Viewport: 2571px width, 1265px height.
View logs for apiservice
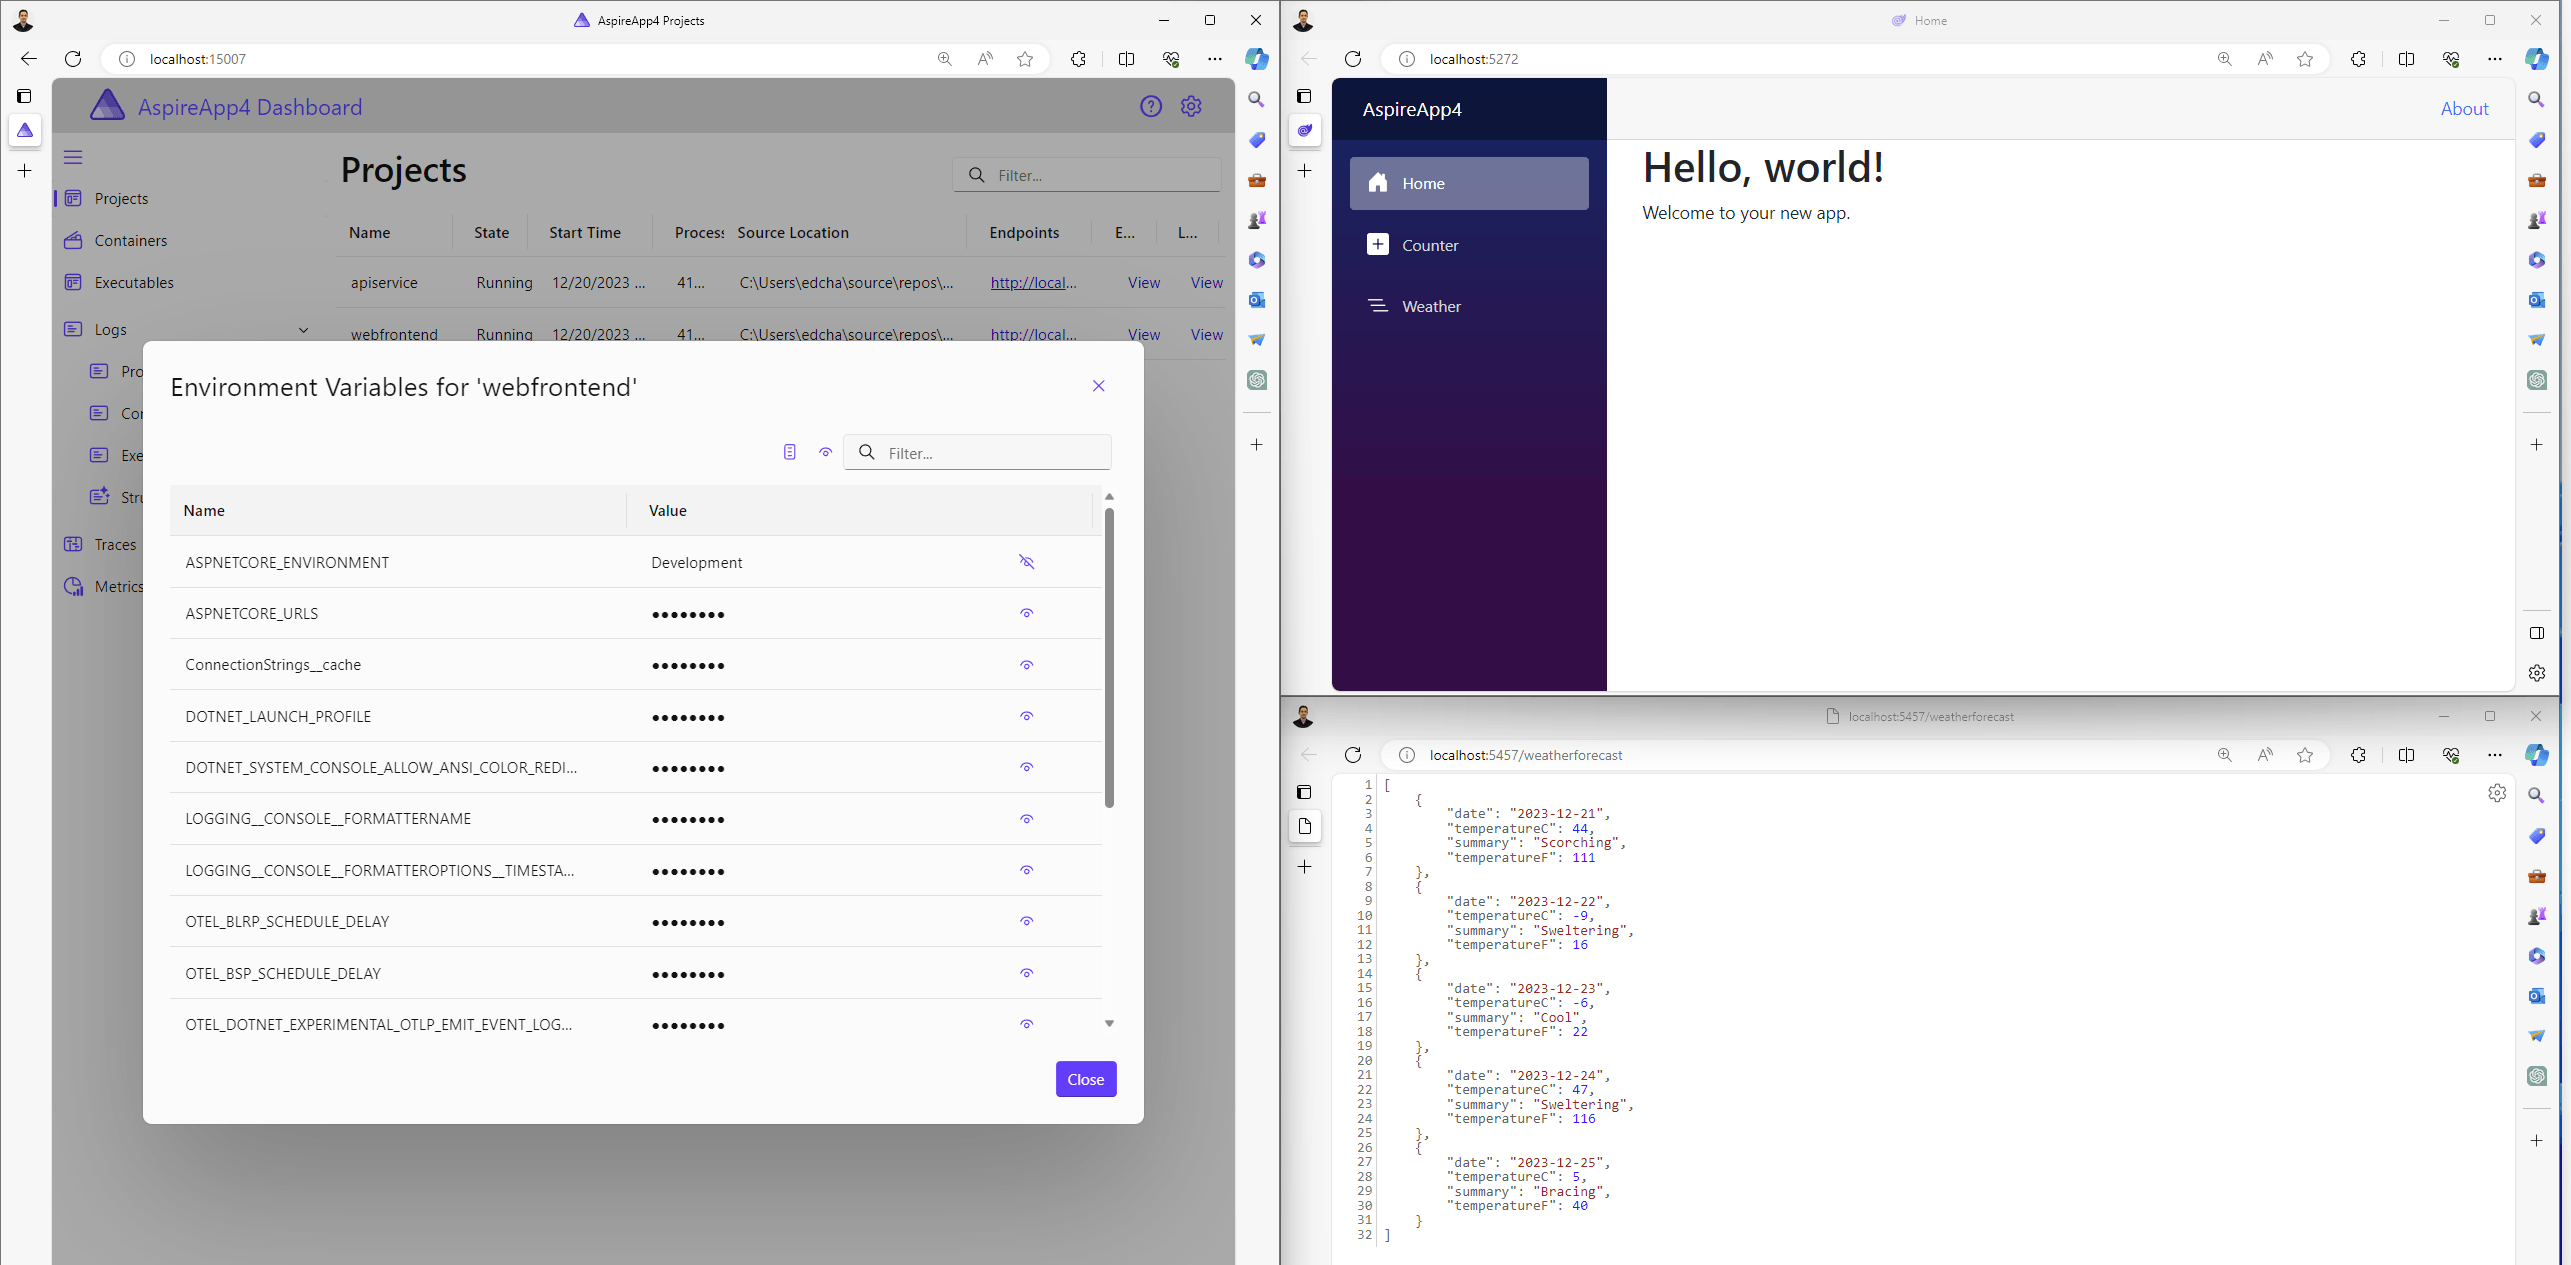coord(1207,282)
